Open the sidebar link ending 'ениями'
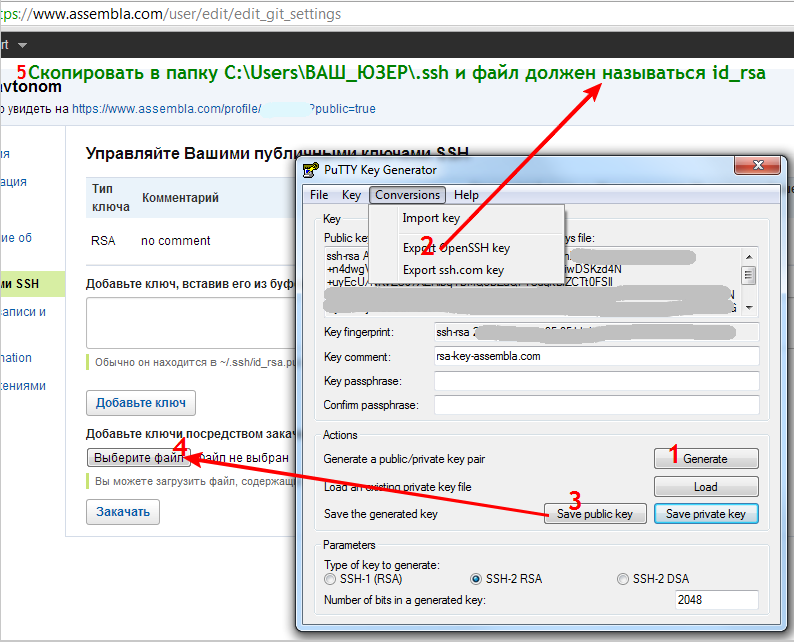794x642 pixels. [23, 385]
